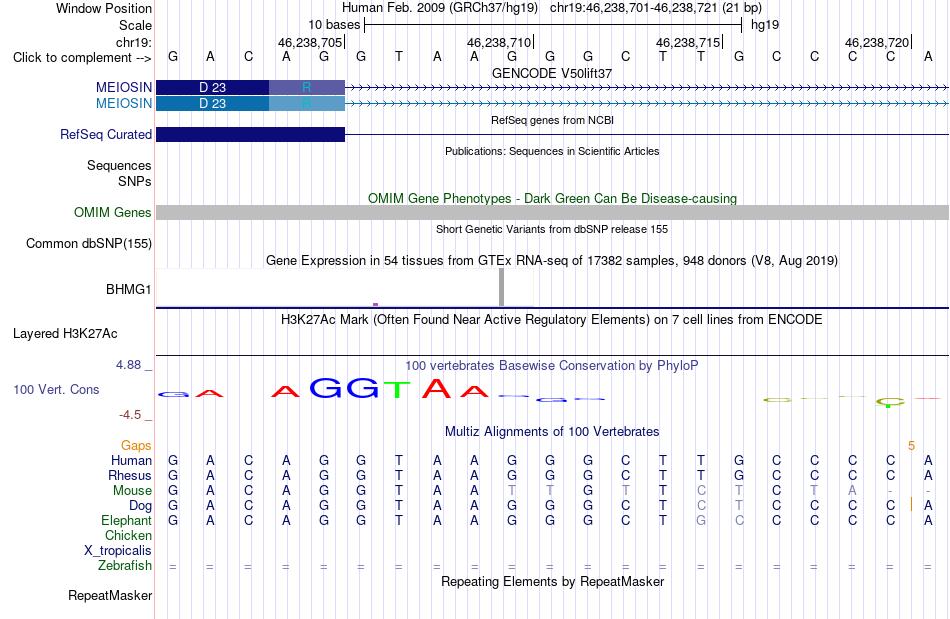Click the orange insertion mark in Dog row

tap(911, 504)
